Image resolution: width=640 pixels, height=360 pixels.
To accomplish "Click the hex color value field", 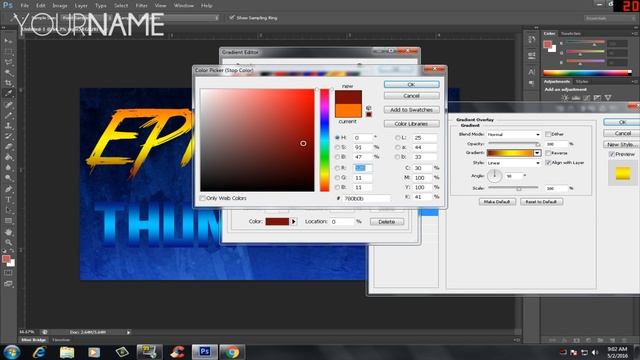I will coord(367,198).
